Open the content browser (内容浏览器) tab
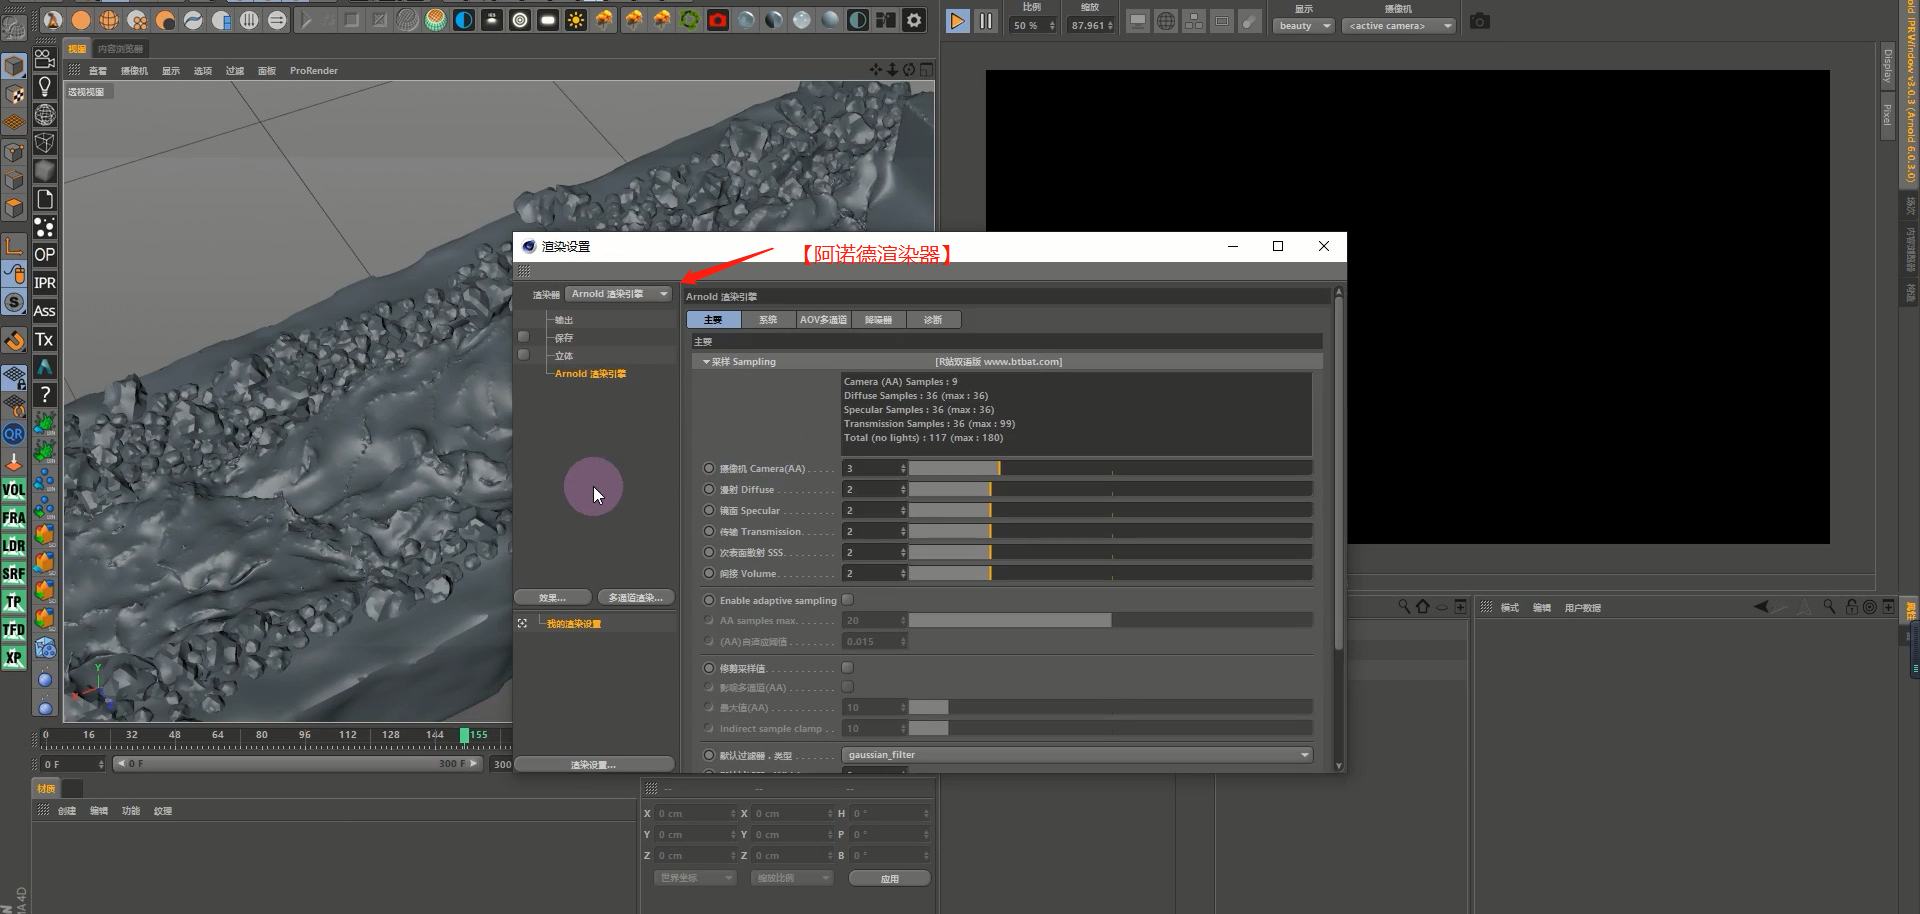Image resolution: width=1920 pixels, height=914 pixels. point(120,49)
